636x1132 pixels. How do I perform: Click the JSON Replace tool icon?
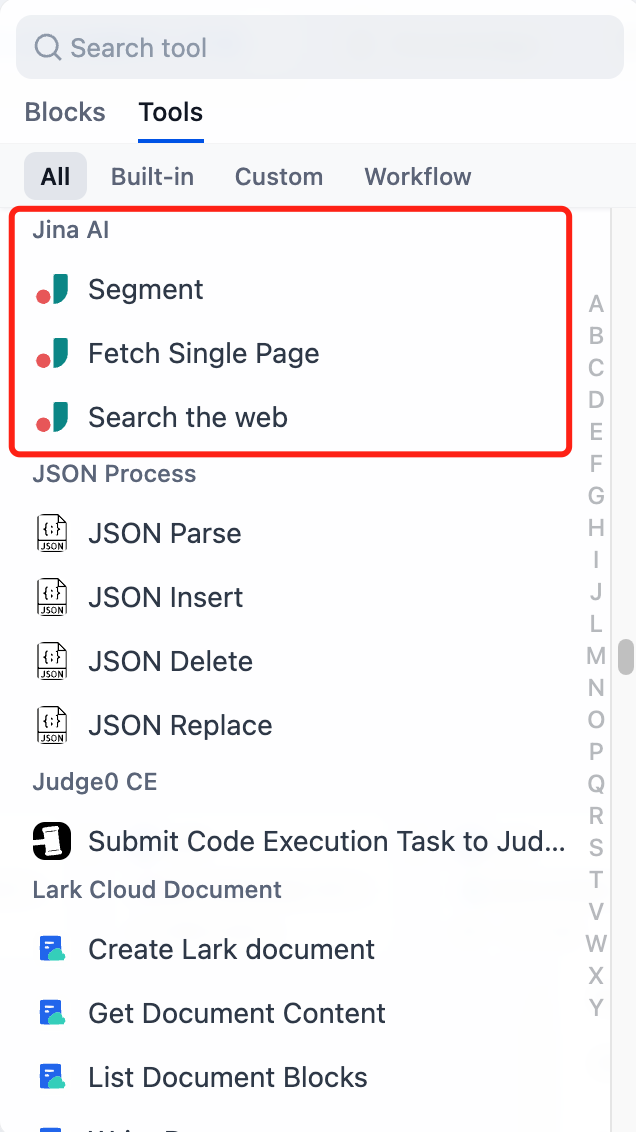[x=52, y=726]
